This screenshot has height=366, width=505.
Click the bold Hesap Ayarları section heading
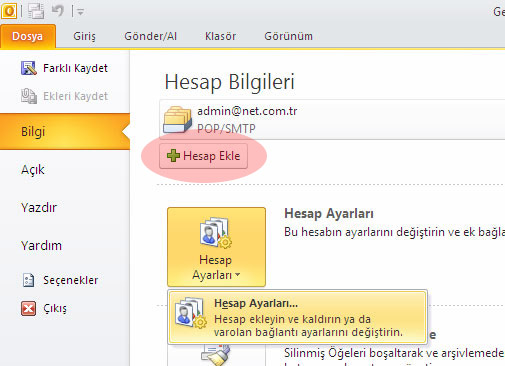(329, 214)
